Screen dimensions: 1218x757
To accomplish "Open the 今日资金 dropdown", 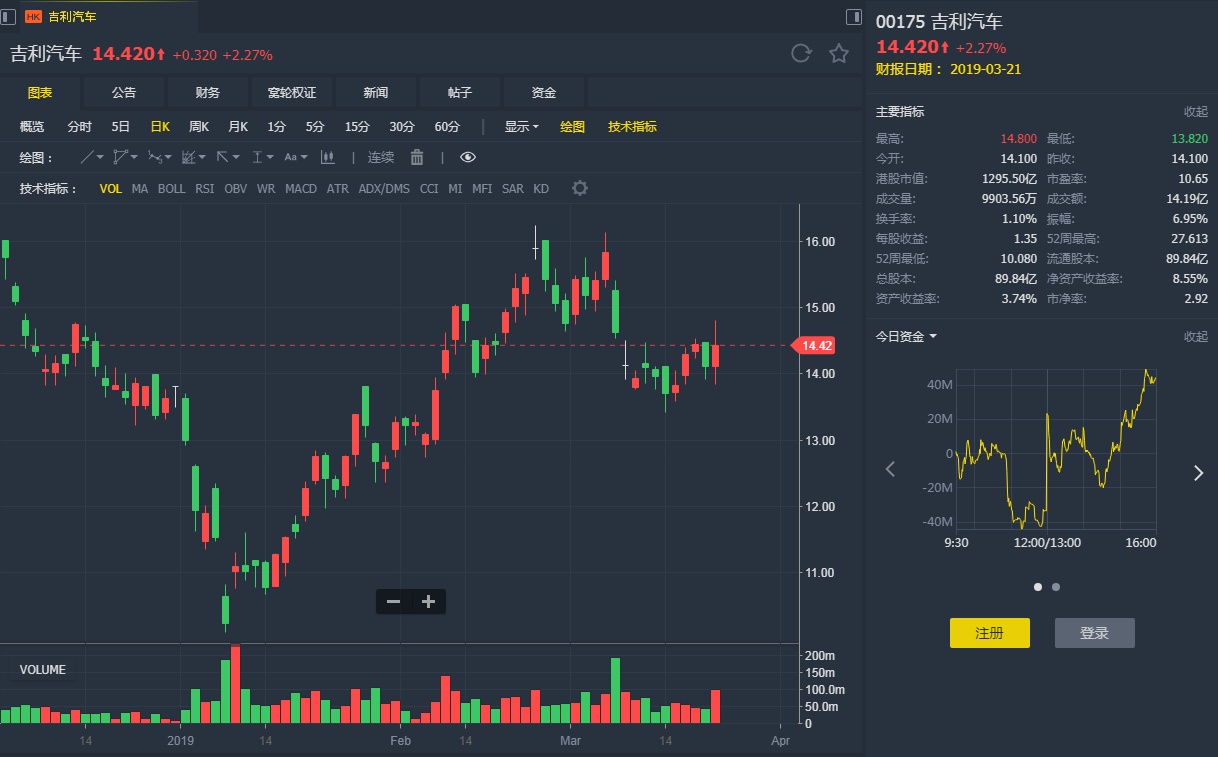I will pyautogui.click(x=906, y=337).
